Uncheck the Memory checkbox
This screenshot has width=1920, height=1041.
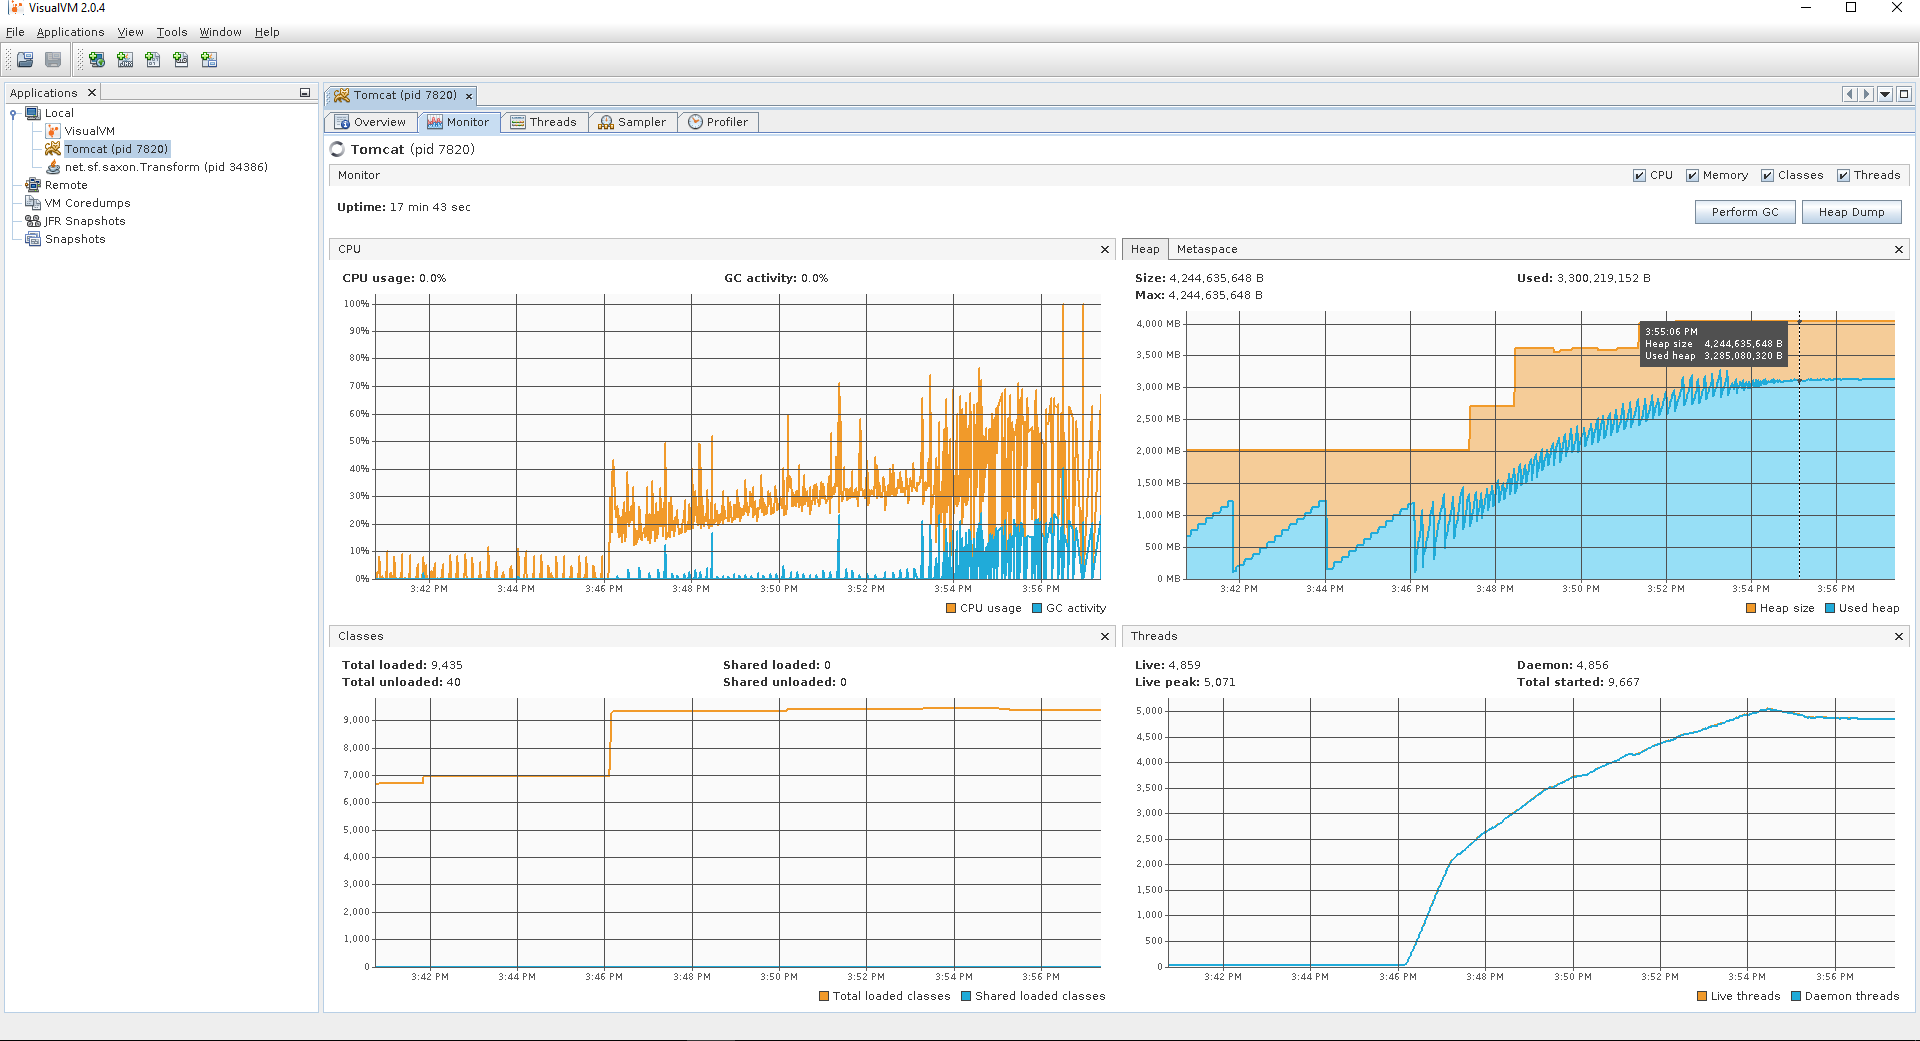[x=1693, y=176]
